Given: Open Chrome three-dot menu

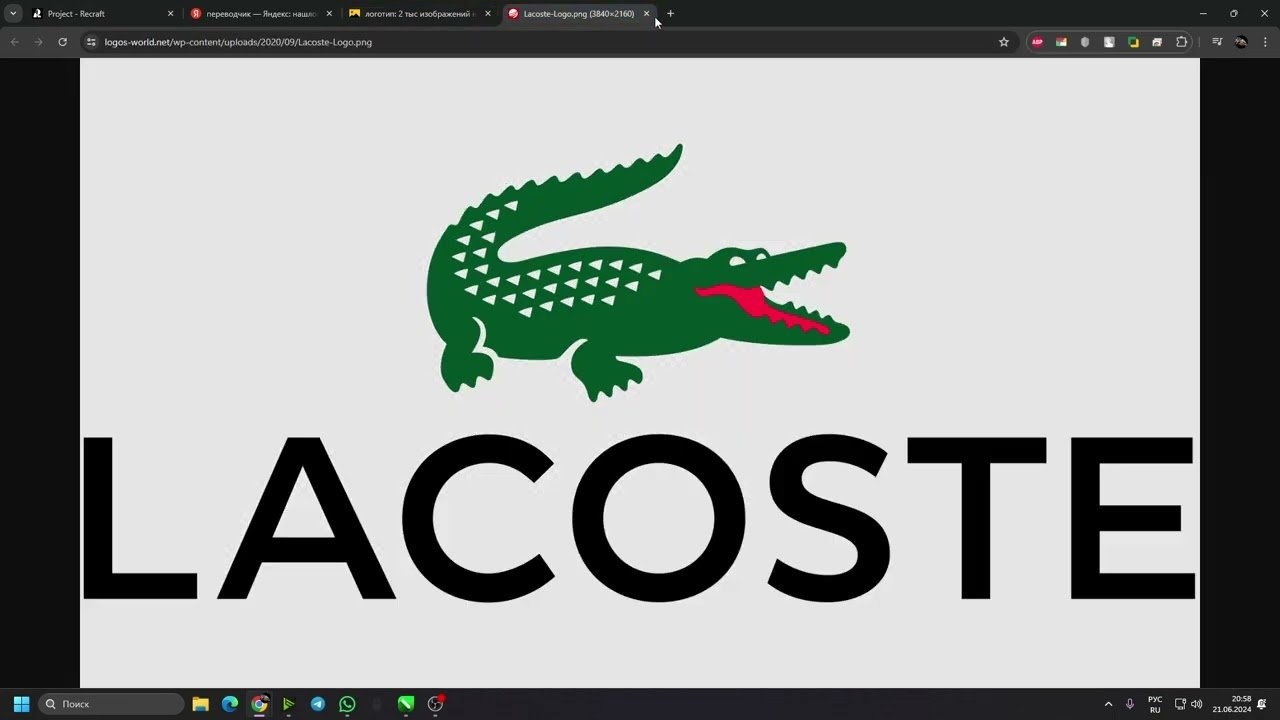Looking at the screenshot, I should tap(1265, 42).
